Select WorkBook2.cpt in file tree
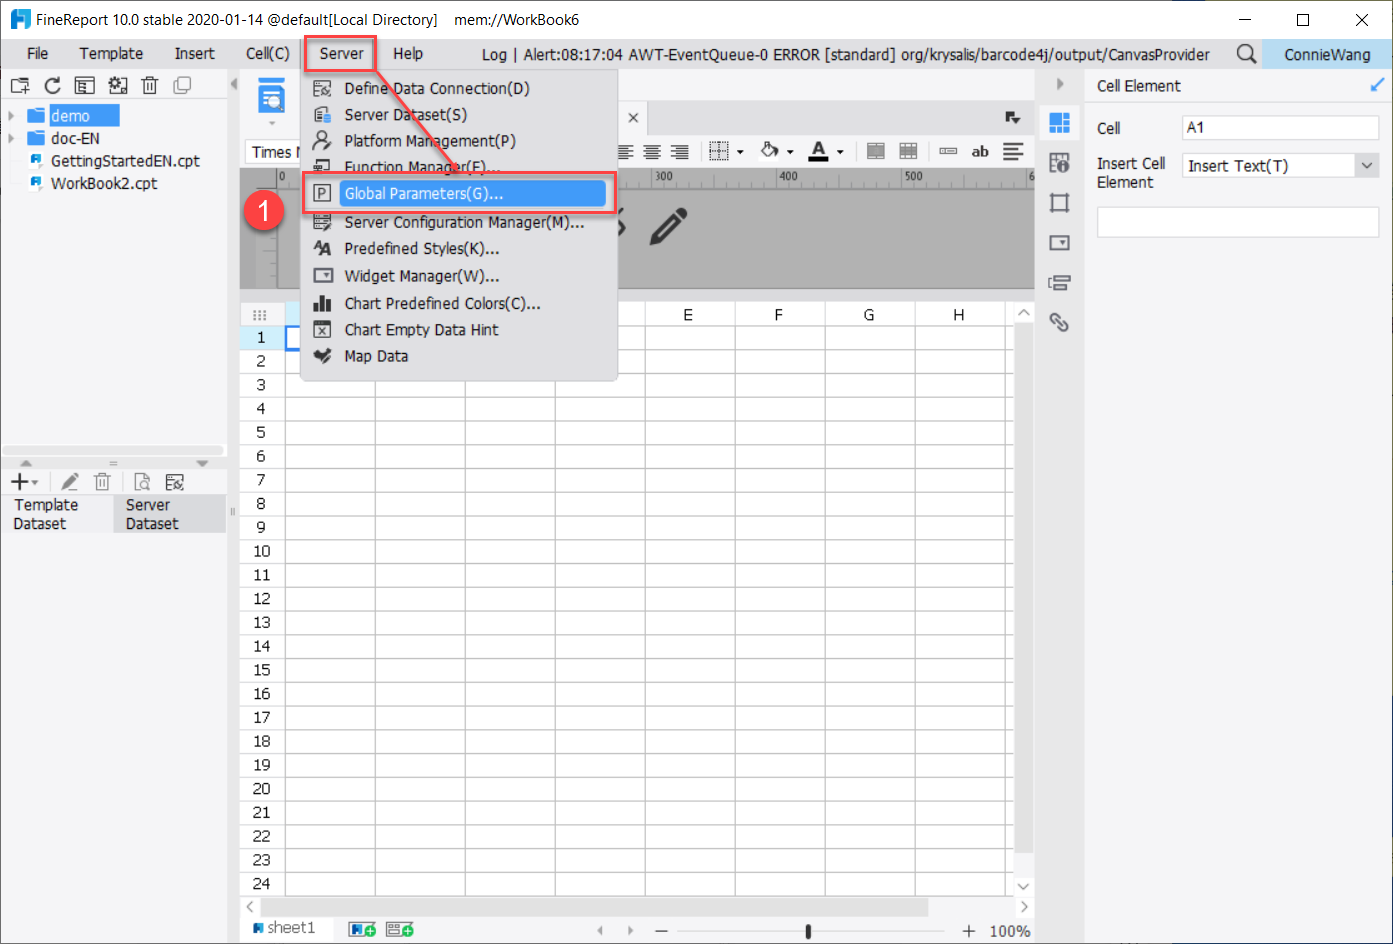 [104, 184]
